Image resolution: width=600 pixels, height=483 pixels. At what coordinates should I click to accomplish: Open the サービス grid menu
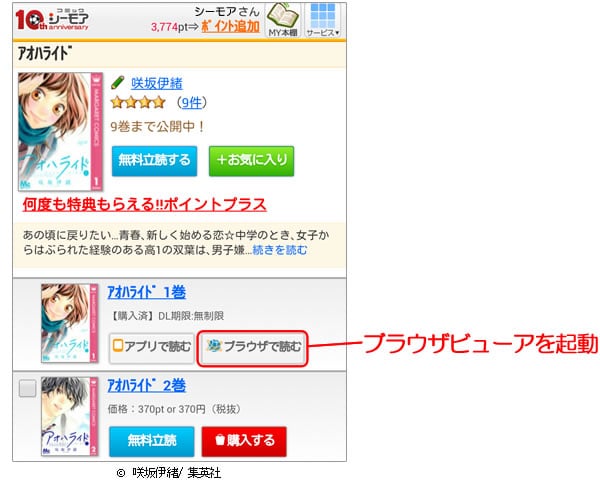pos(323,20)
